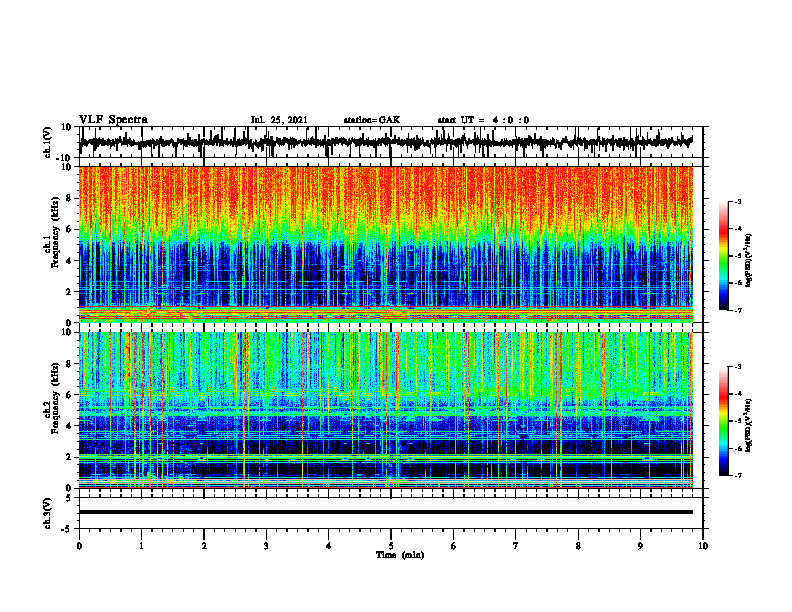Click inside the ch.2 spectrogram panel
The width and height of the screenshot is (792, 612).
(386, 410)
